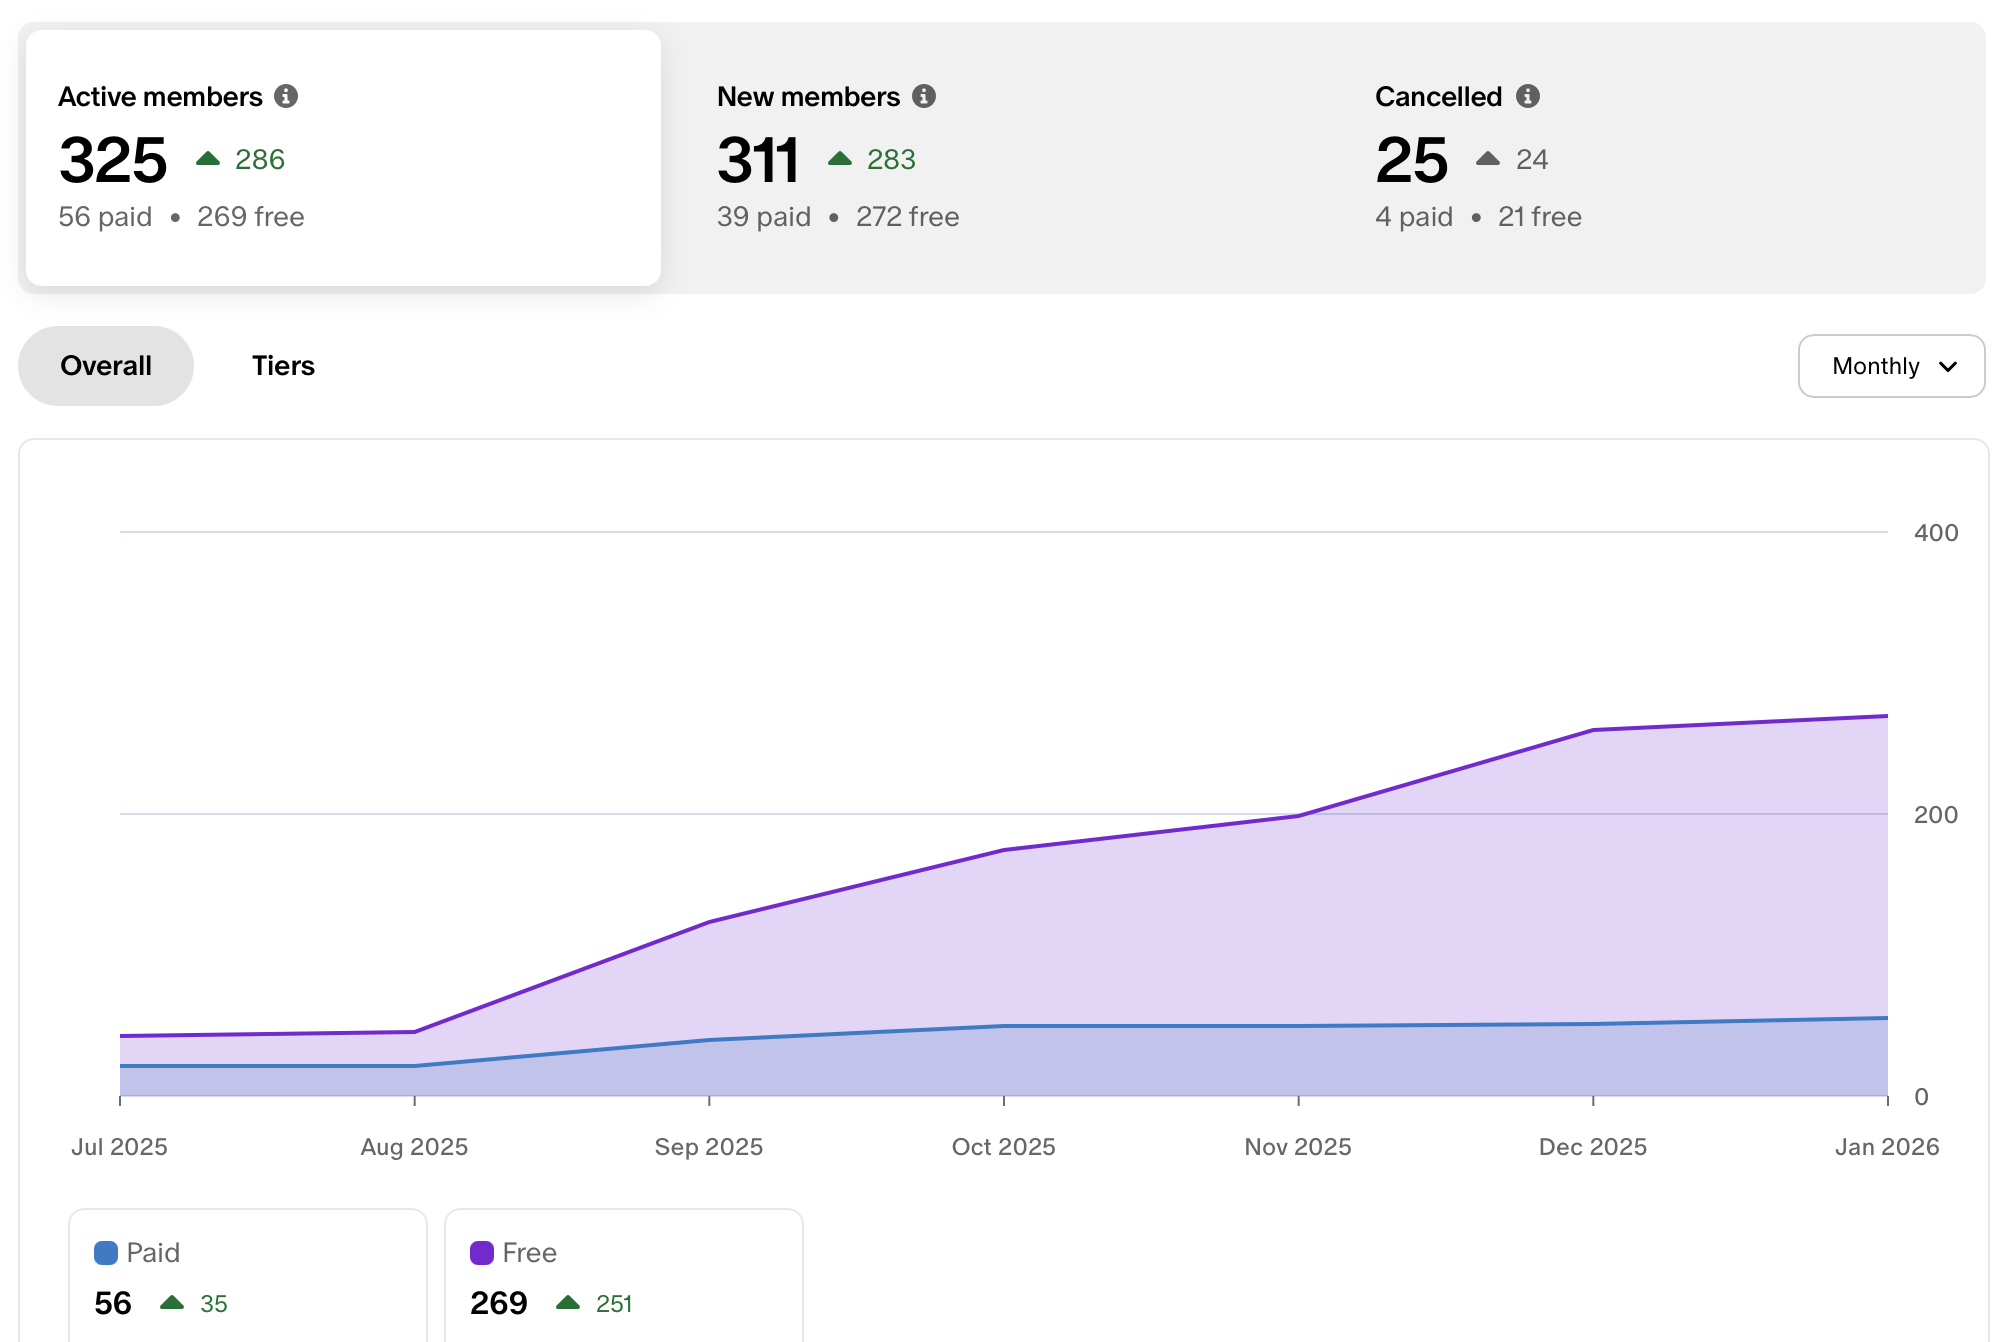Click the chevron on the Monthly selector
The image size is (2016, 1342).
[1948, 366]
